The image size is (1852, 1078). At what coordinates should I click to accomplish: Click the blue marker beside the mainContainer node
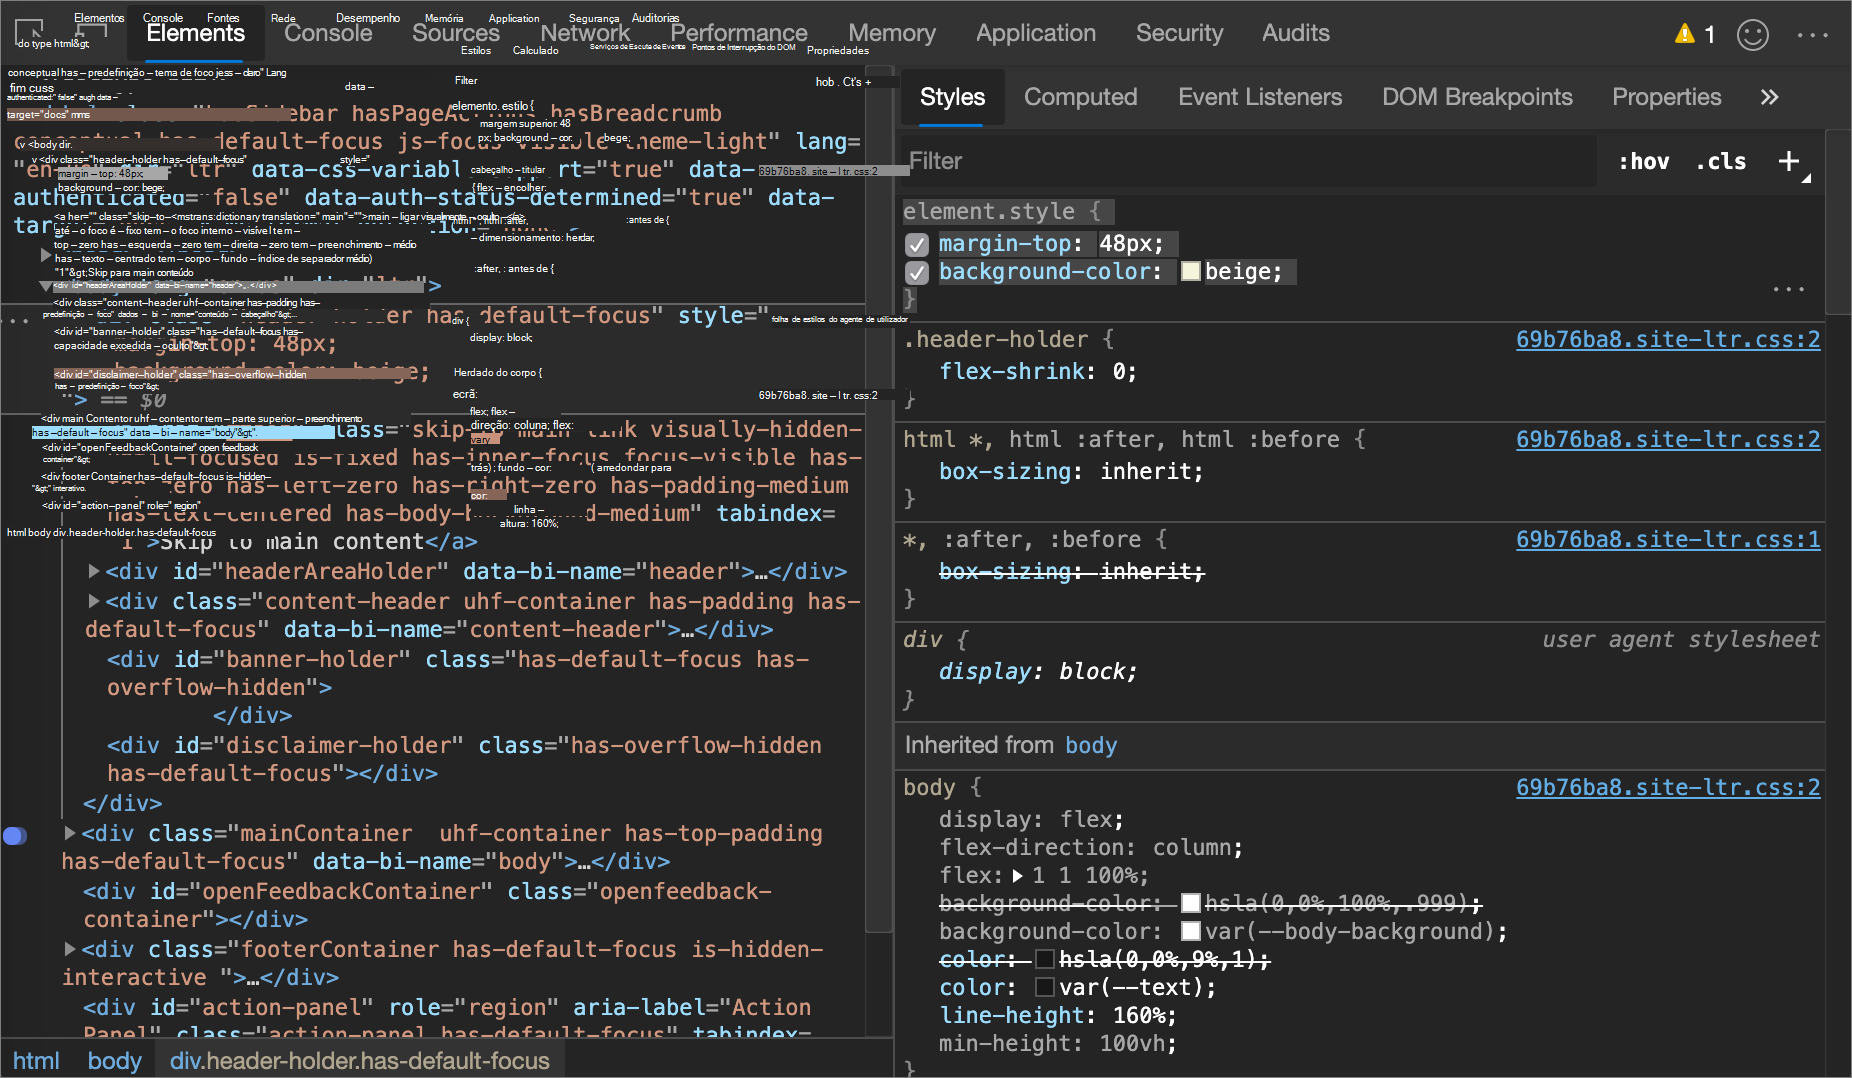15,836
